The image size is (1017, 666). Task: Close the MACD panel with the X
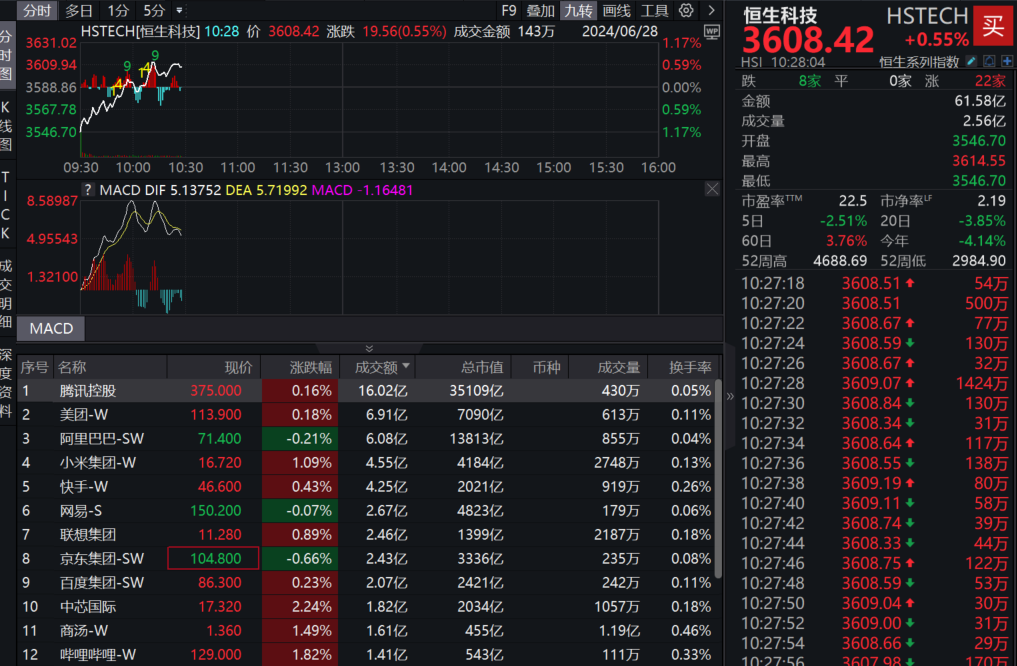coord(711,189)
